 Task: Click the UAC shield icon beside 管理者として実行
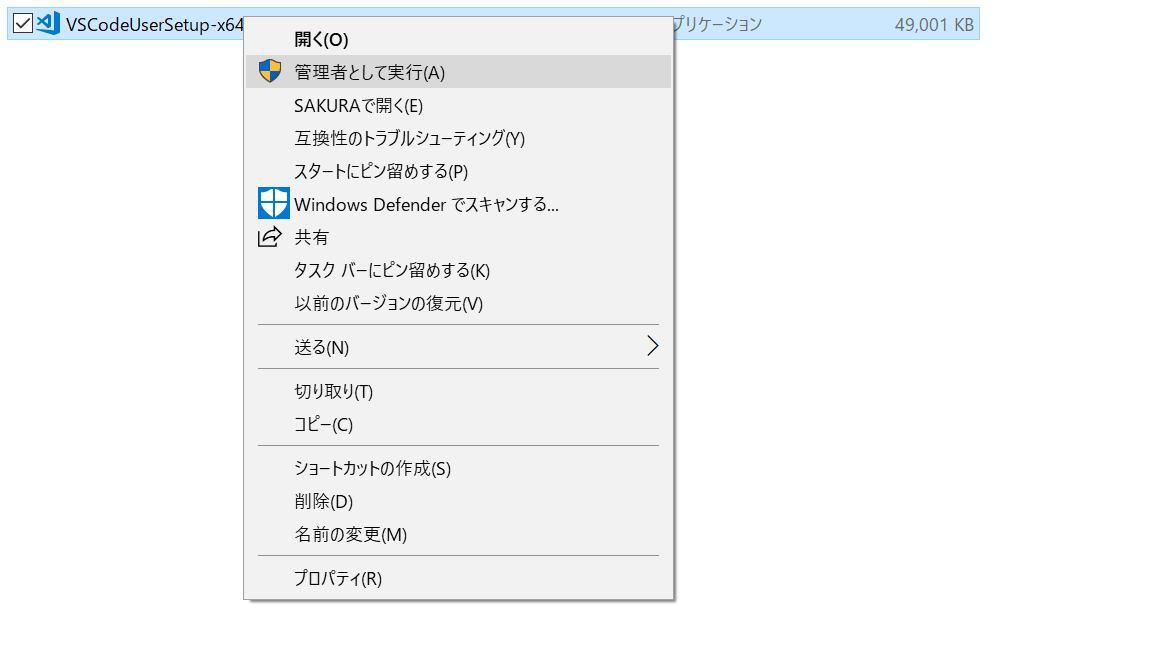click(270, 71)
